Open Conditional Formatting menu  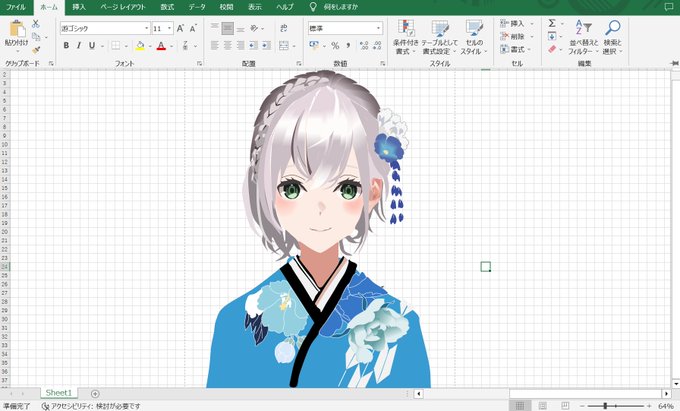(x=406, y=37)
